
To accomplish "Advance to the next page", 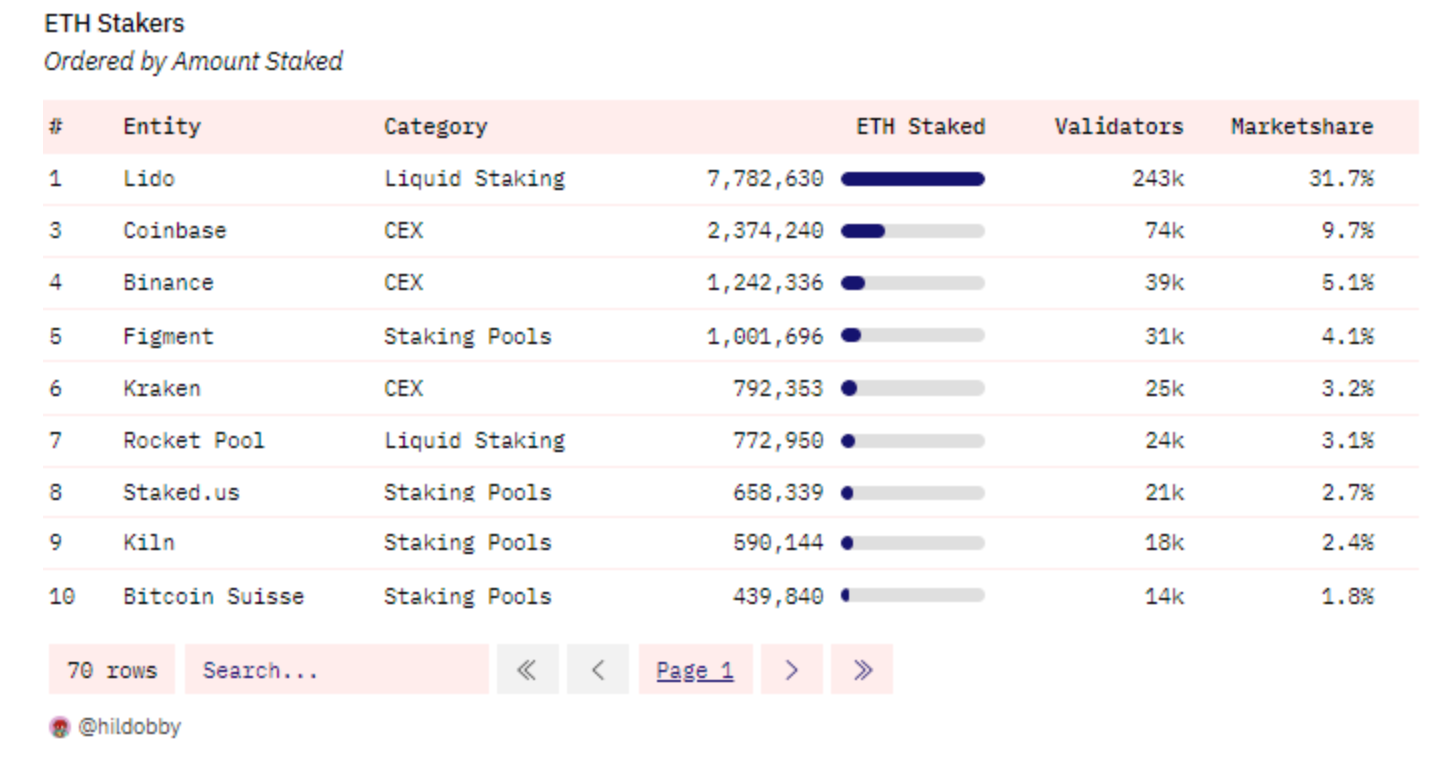I will 791,670.
